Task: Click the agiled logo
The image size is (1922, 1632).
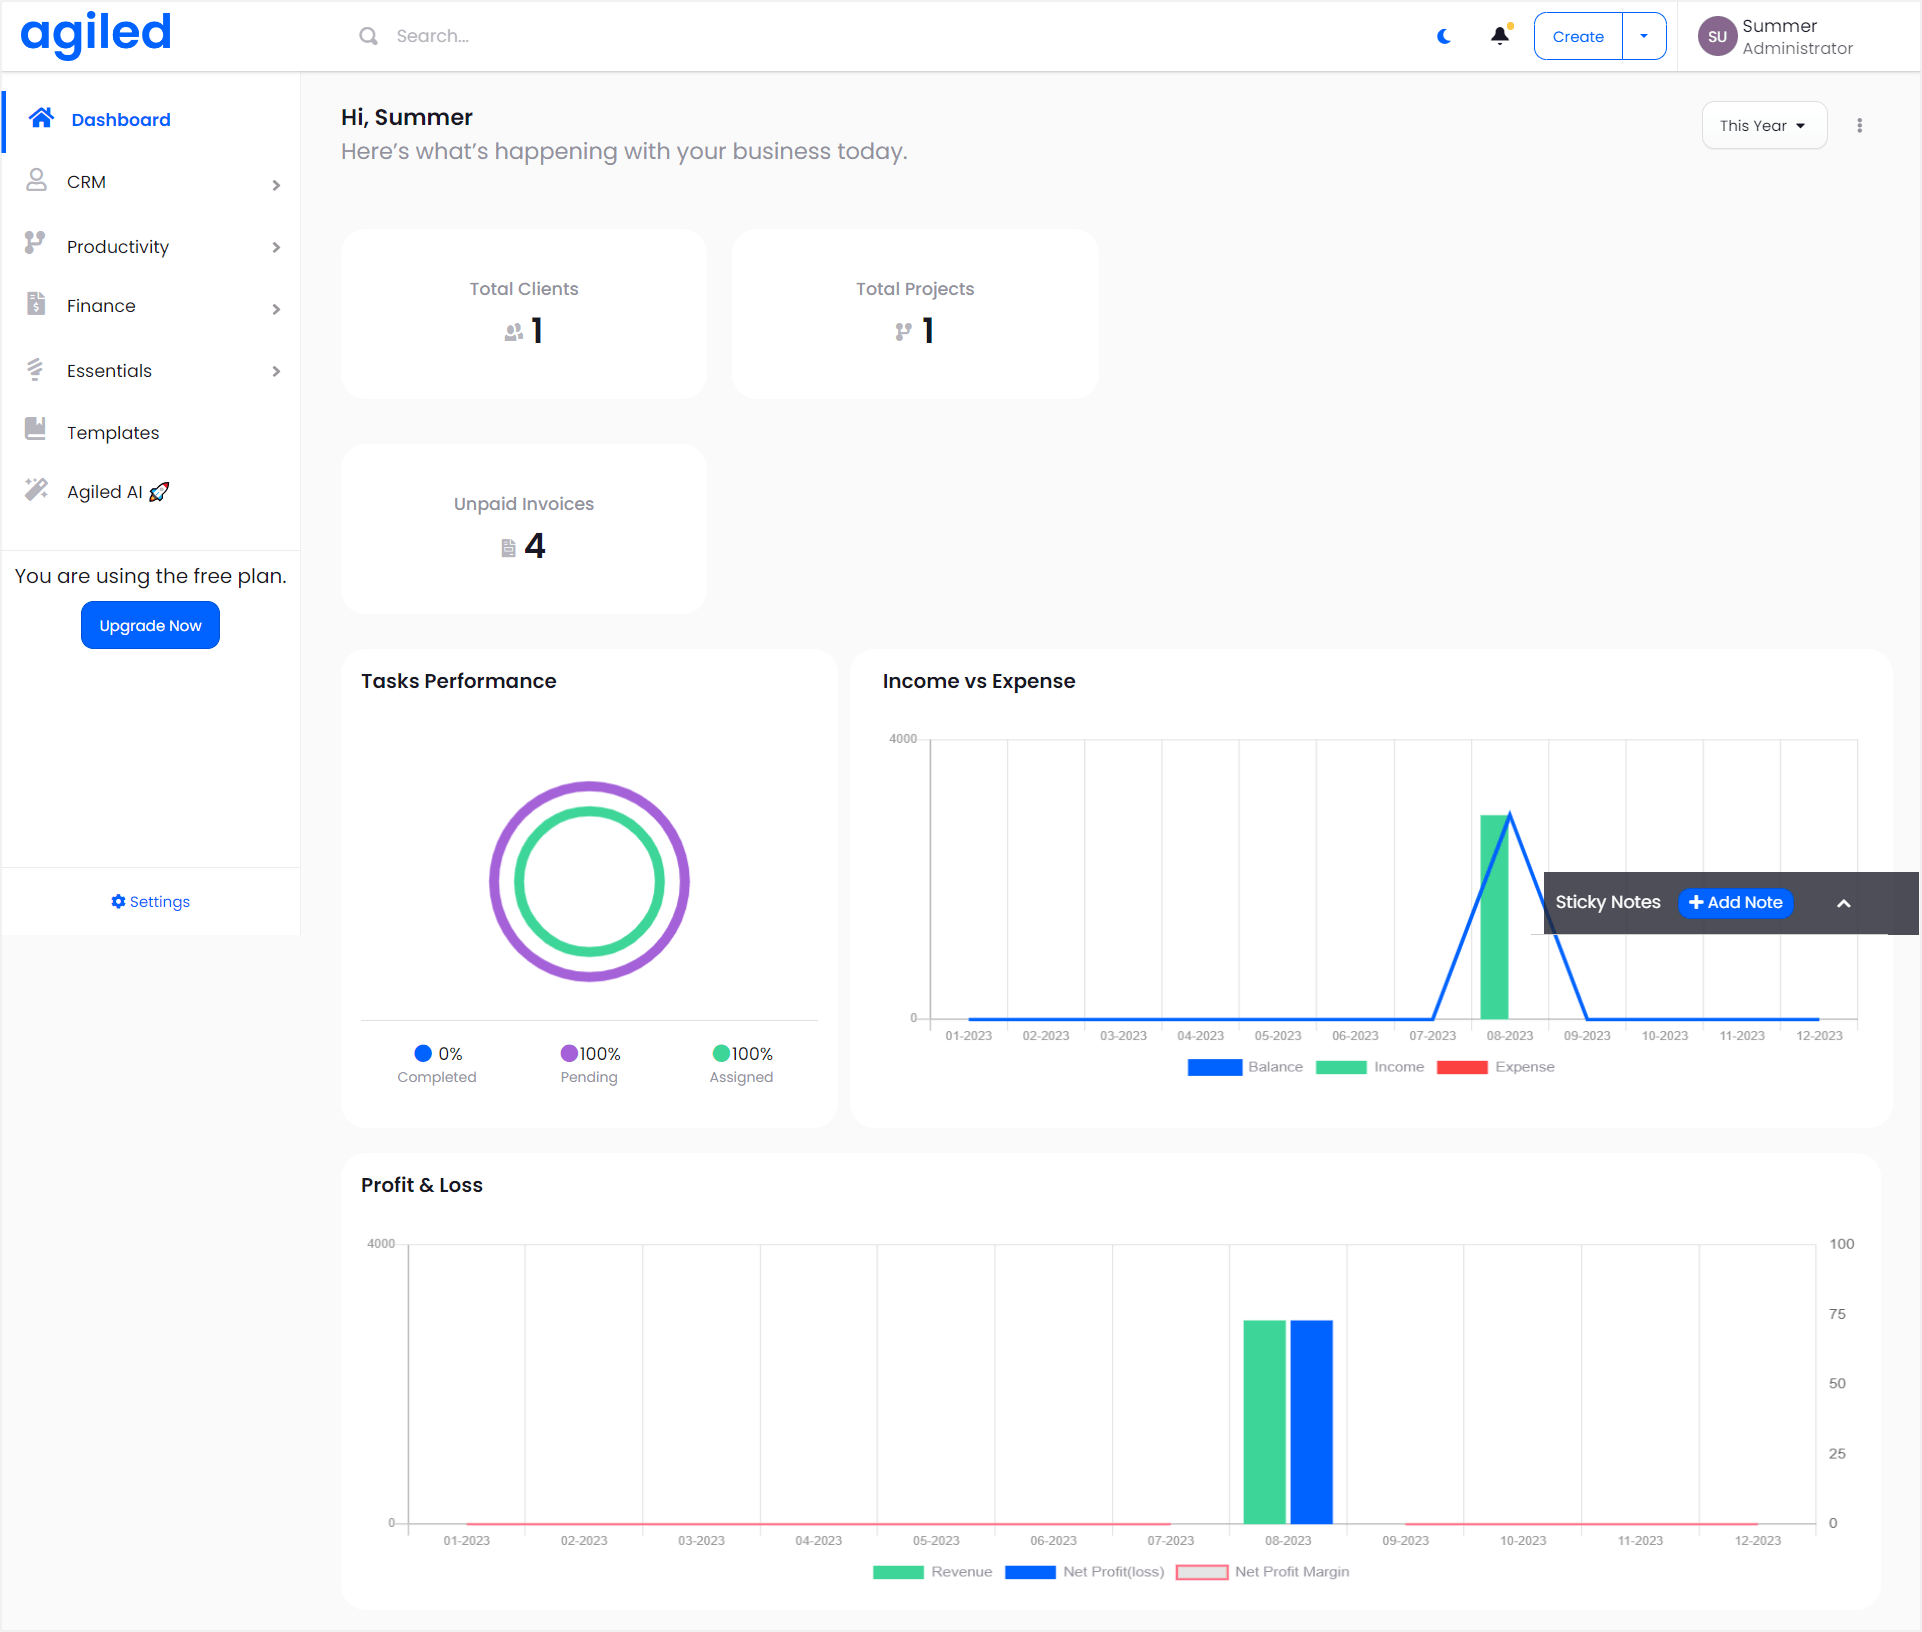Action: coord(96,35)
